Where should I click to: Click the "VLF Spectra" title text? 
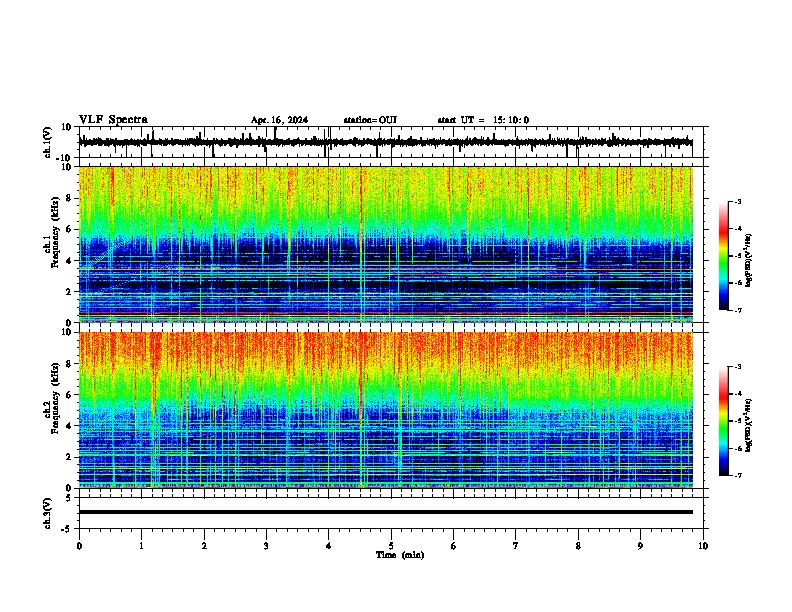pos(113,120)
